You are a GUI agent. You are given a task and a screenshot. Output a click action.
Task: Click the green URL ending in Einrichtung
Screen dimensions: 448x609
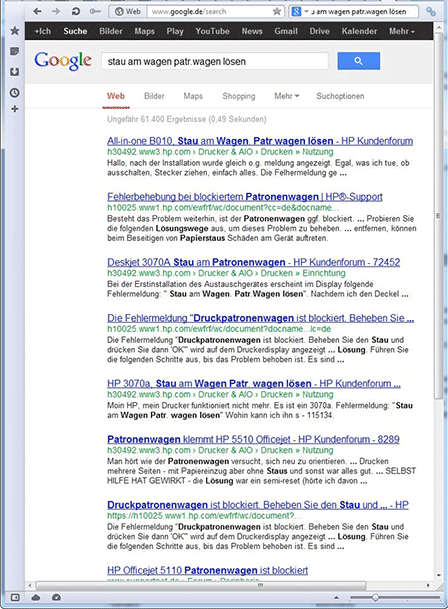pos(226,273)
